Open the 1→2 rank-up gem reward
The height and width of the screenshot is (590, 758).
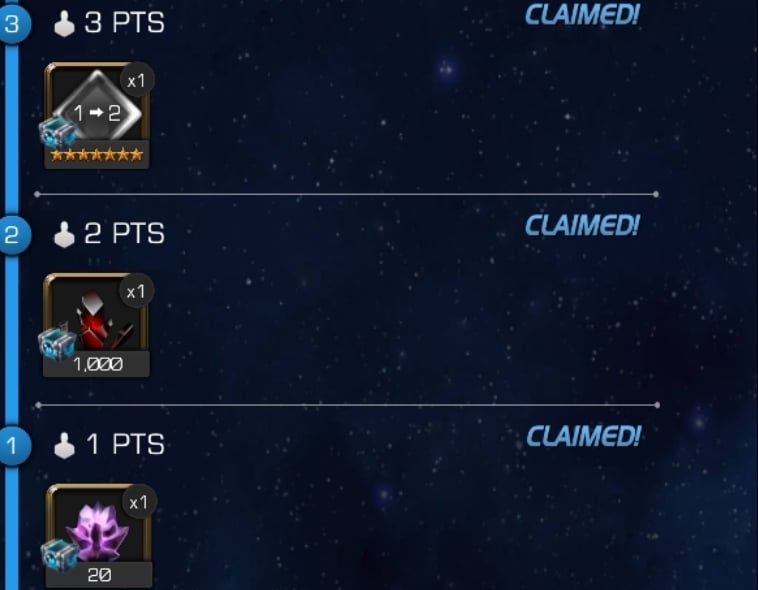tap(97, 116)
